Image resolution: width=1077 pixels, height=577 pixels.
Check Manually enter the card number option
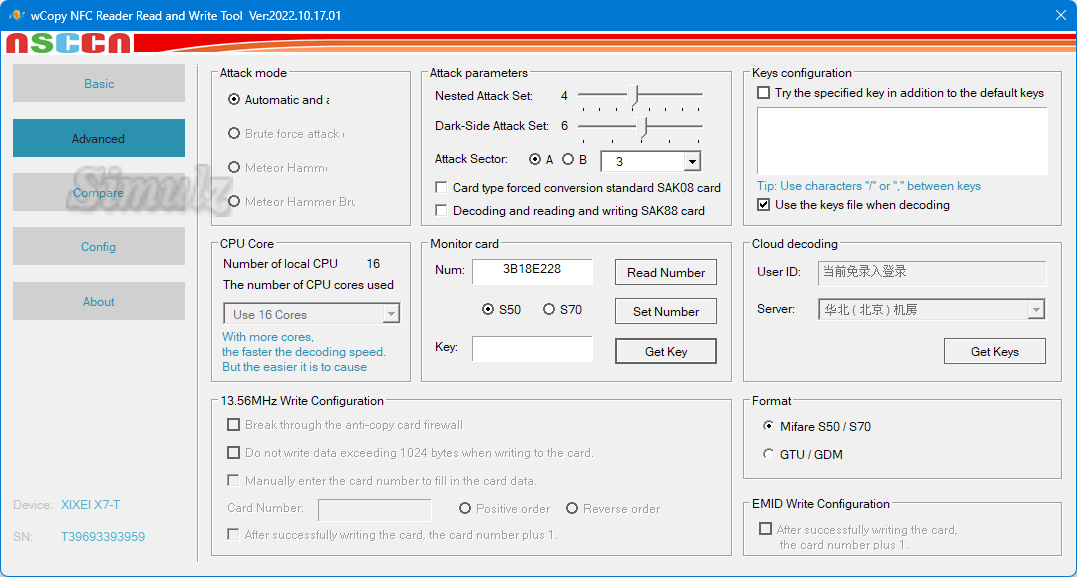tap(234, 480)
